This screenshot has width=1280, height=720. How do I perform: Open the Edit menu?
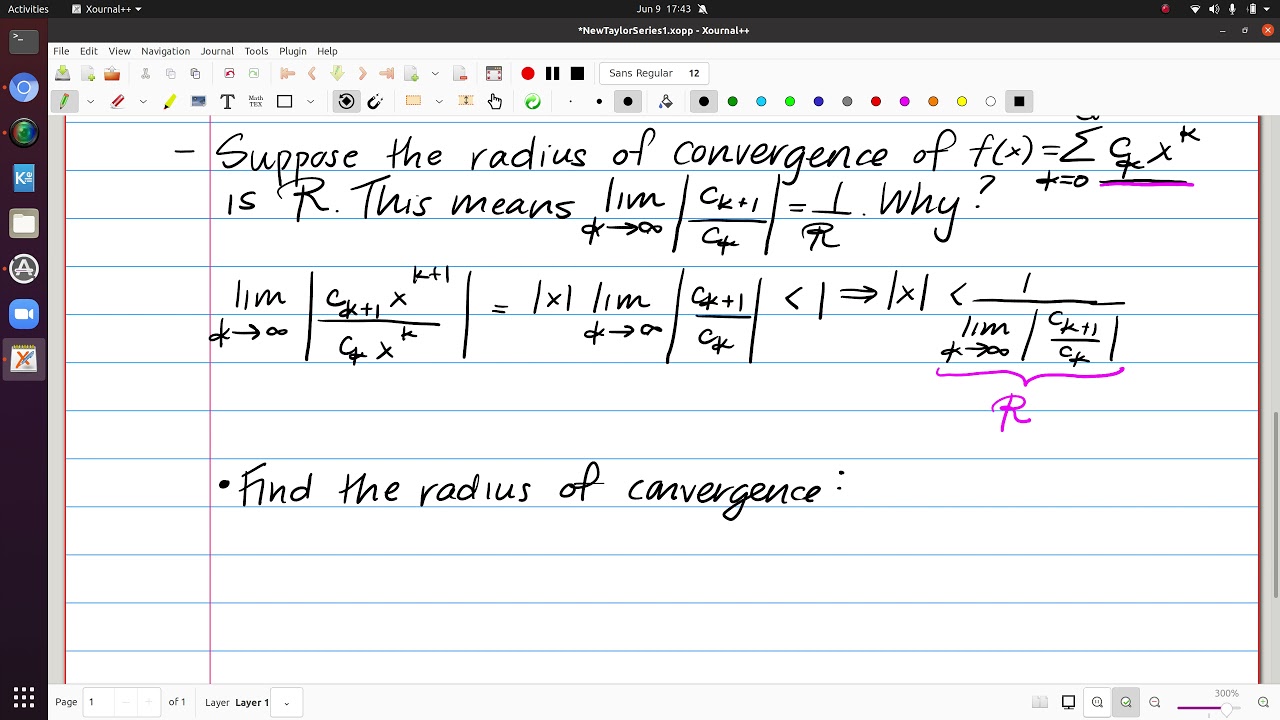tap(89, 51)
